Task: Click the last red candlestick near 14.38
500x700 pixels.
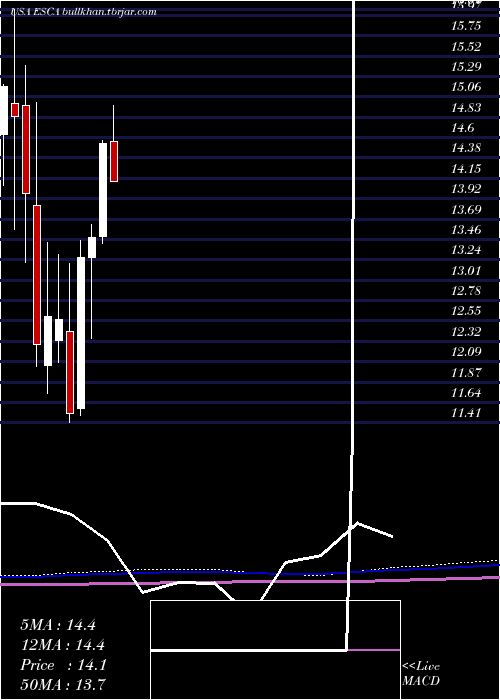Action: [114, 161]
